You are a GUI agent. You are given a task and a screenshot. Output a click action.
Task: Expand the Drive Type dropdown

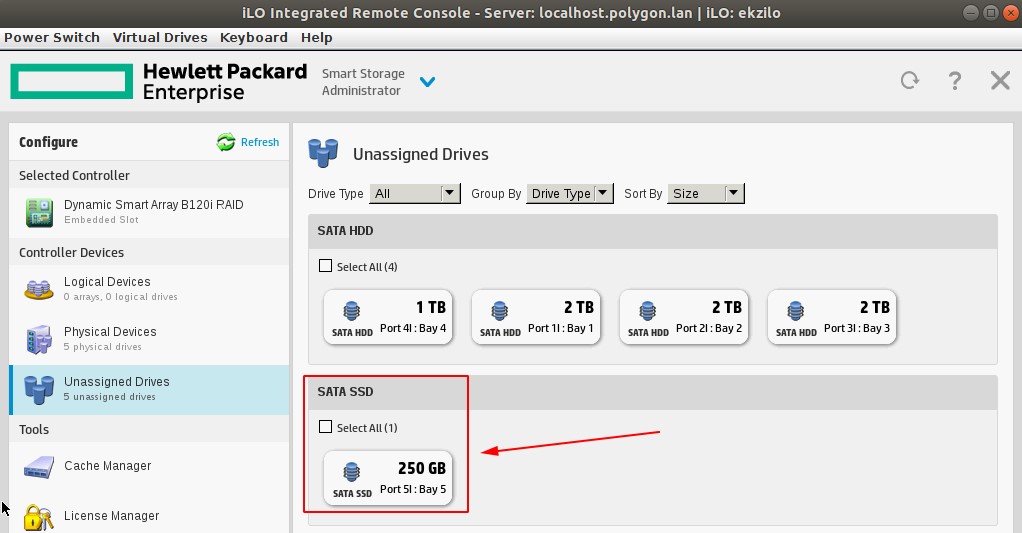point(414,193)
